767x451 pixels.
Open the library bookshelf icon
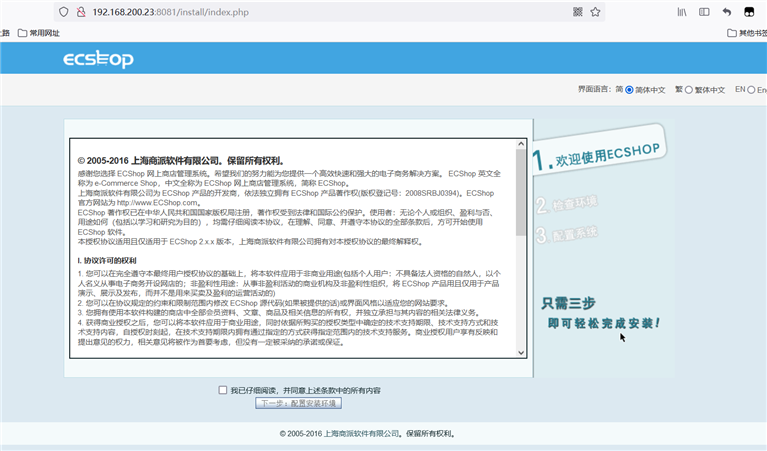[681, 12]
